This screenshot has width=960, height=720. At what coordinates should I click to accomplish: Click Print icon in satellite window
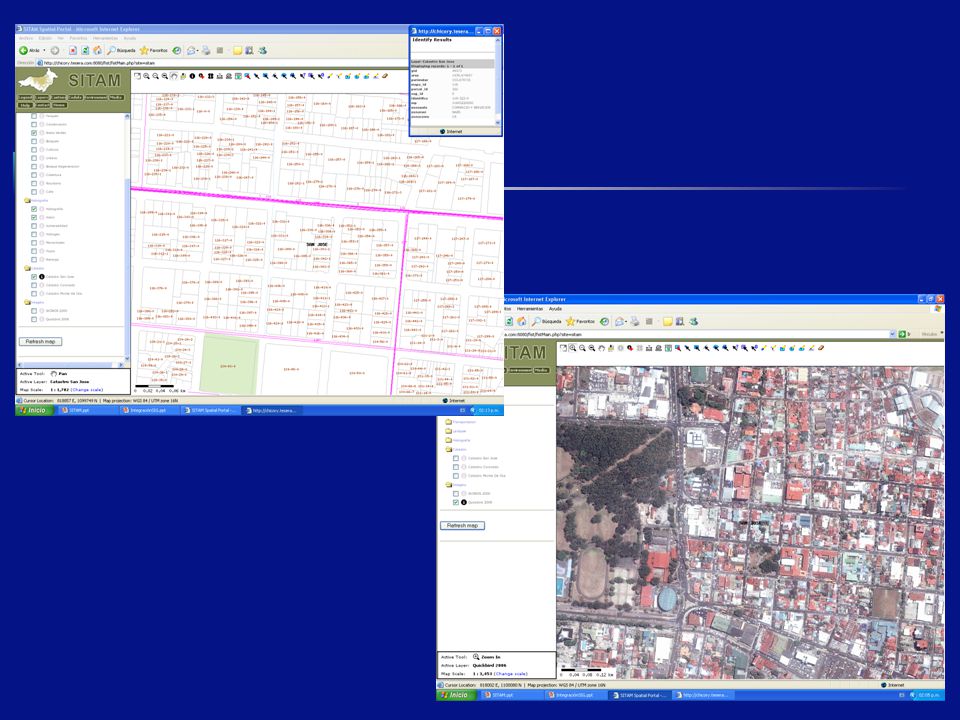[x=635, y=321]
